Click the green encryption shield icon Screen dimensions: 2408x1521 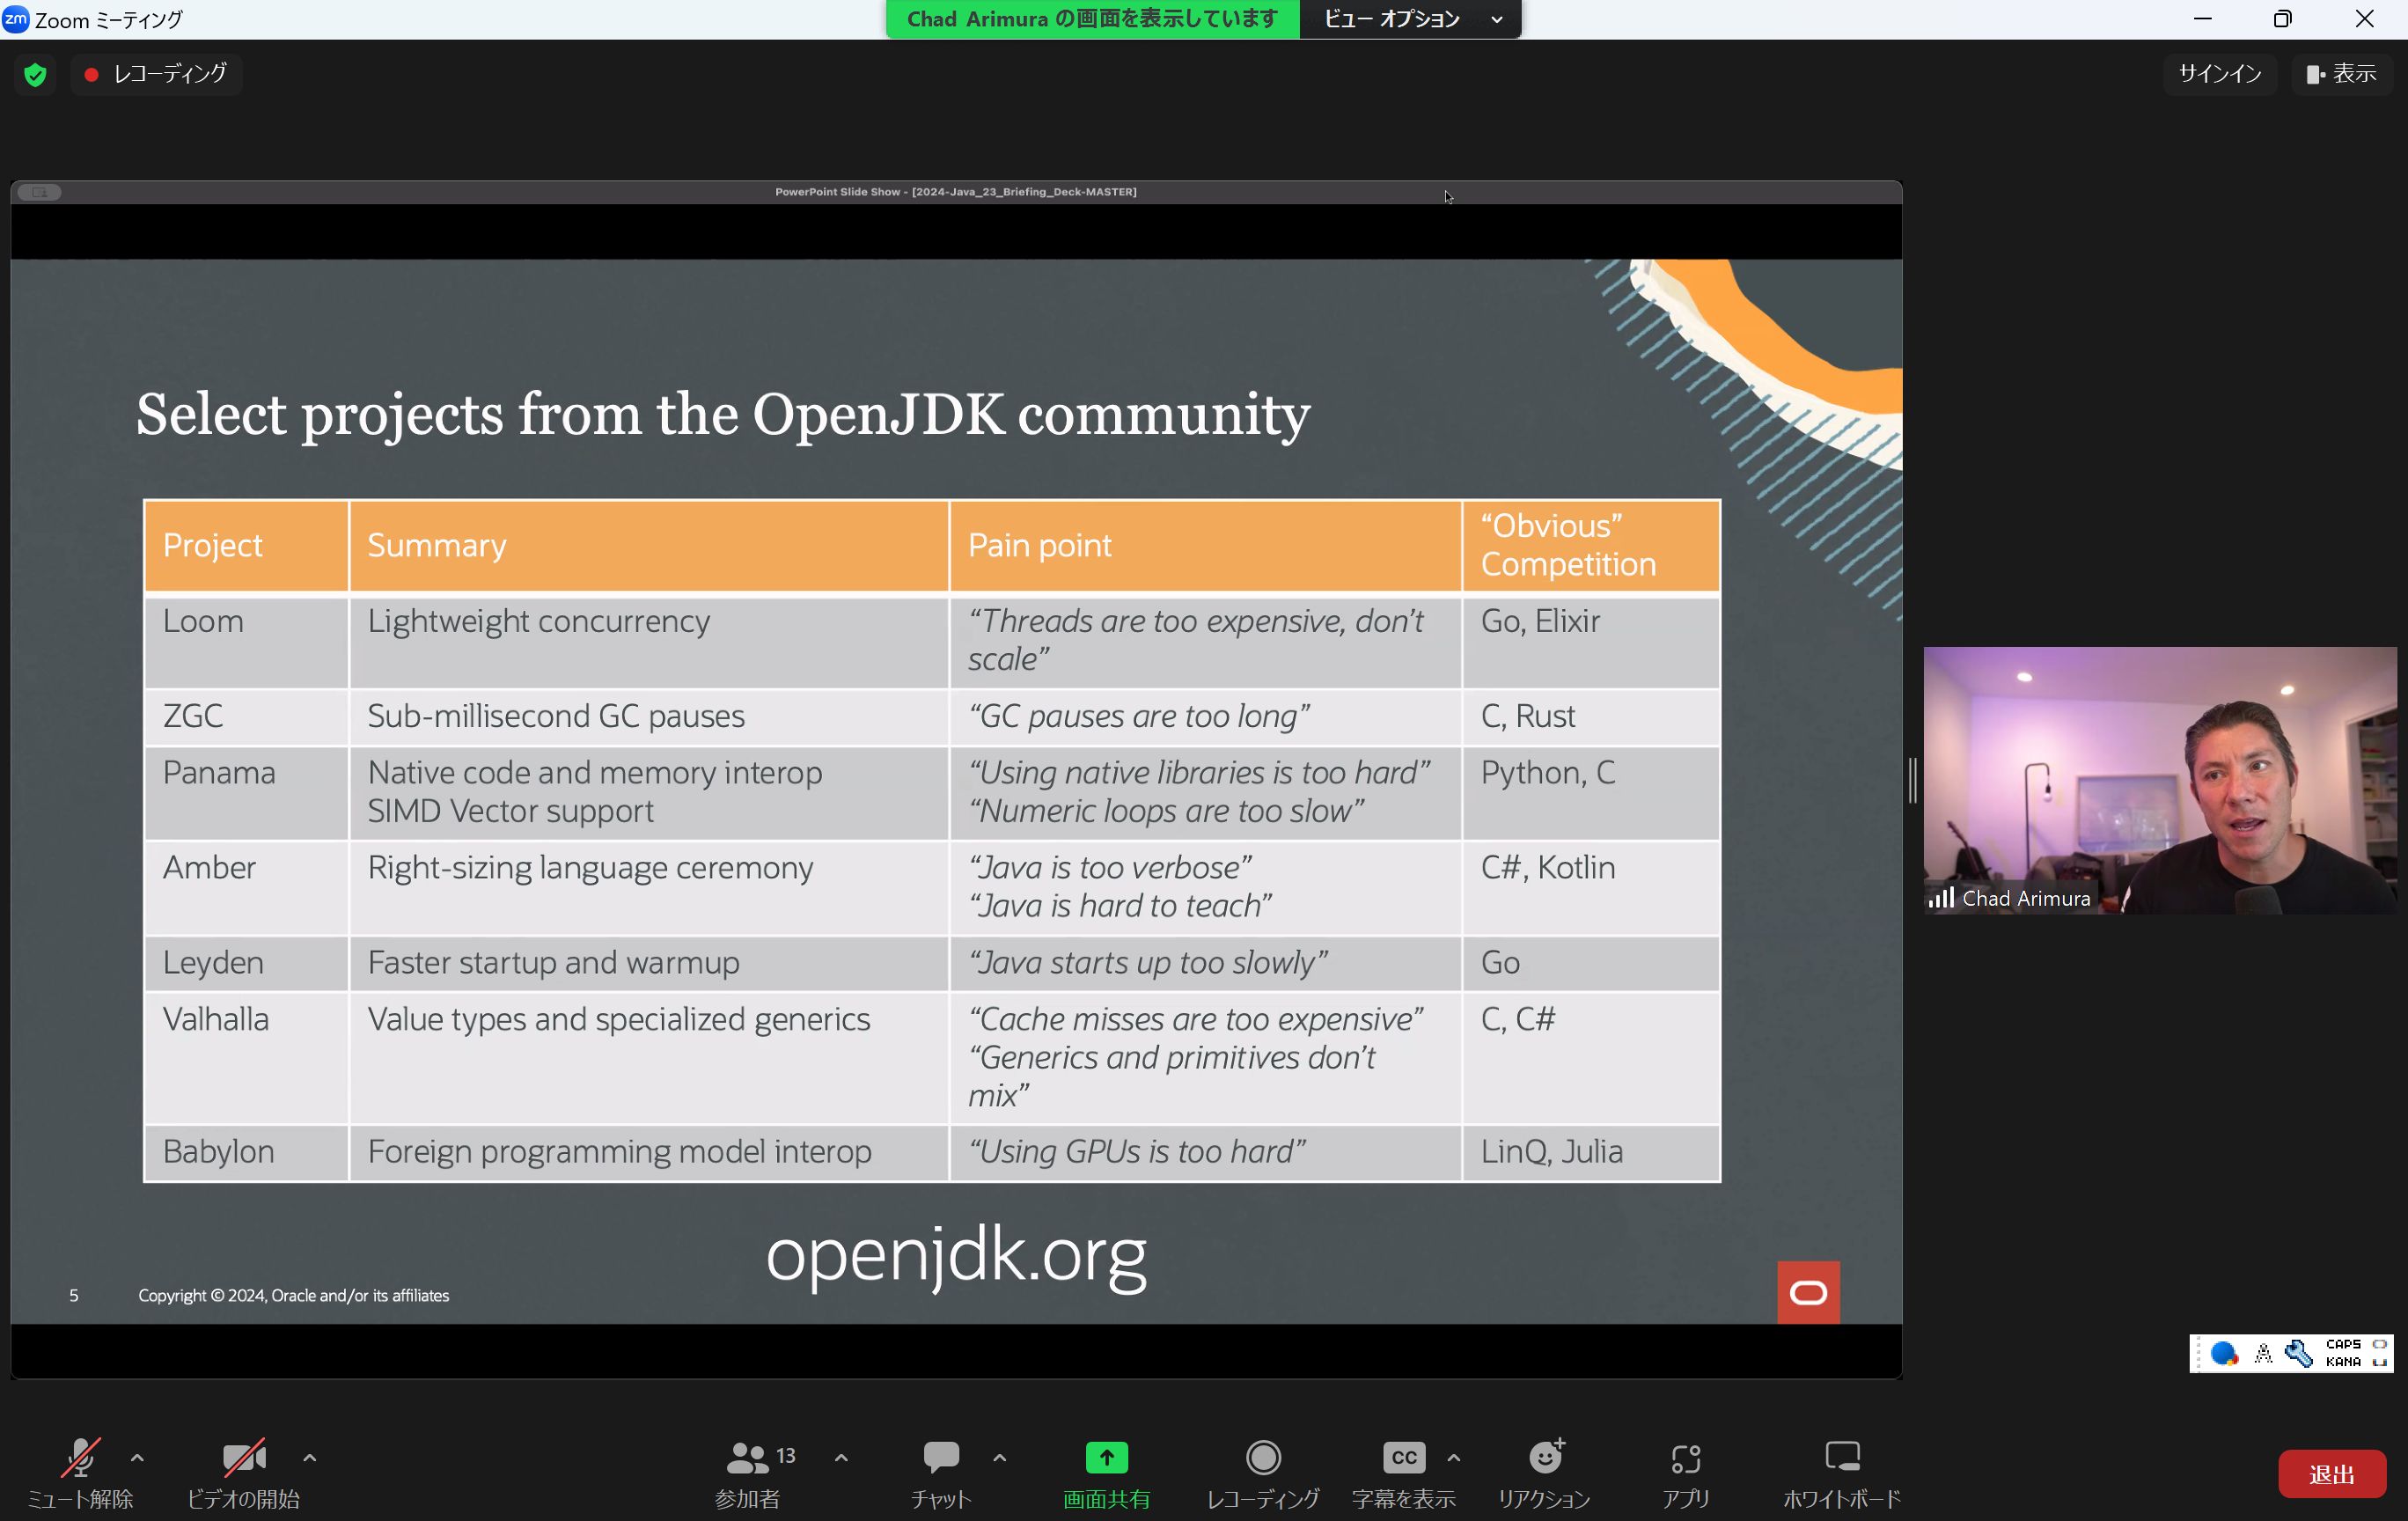coord(35,74)
